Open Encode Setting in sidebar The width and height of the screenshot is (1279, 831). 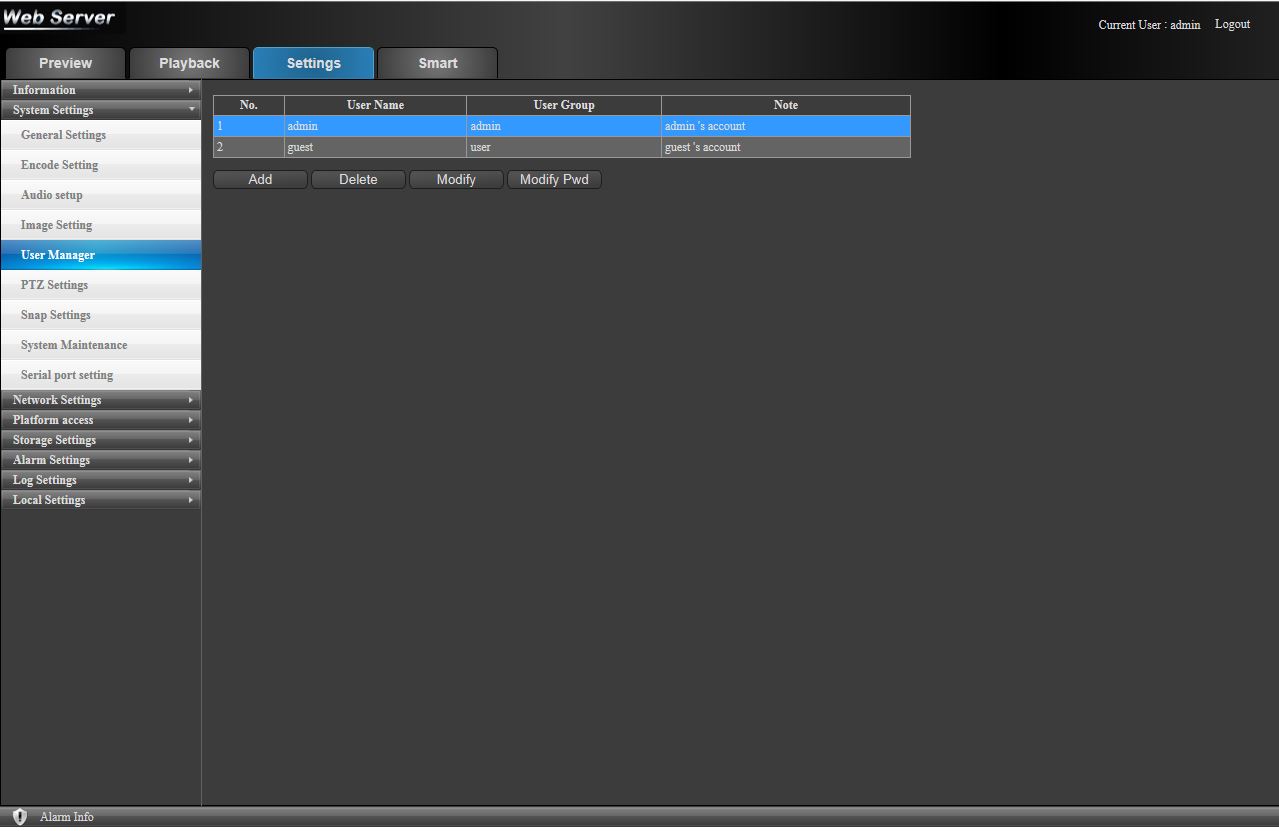[x=60, y=165]
